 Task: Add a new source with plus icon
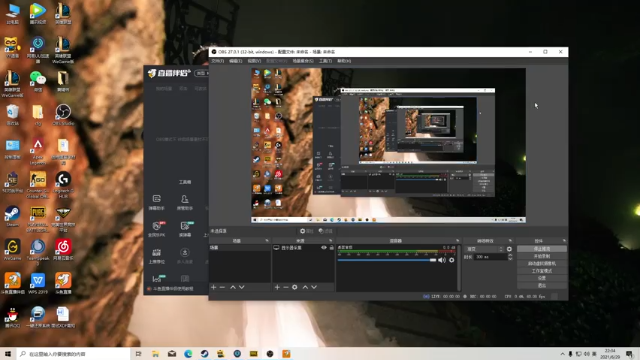click(277, 287)
